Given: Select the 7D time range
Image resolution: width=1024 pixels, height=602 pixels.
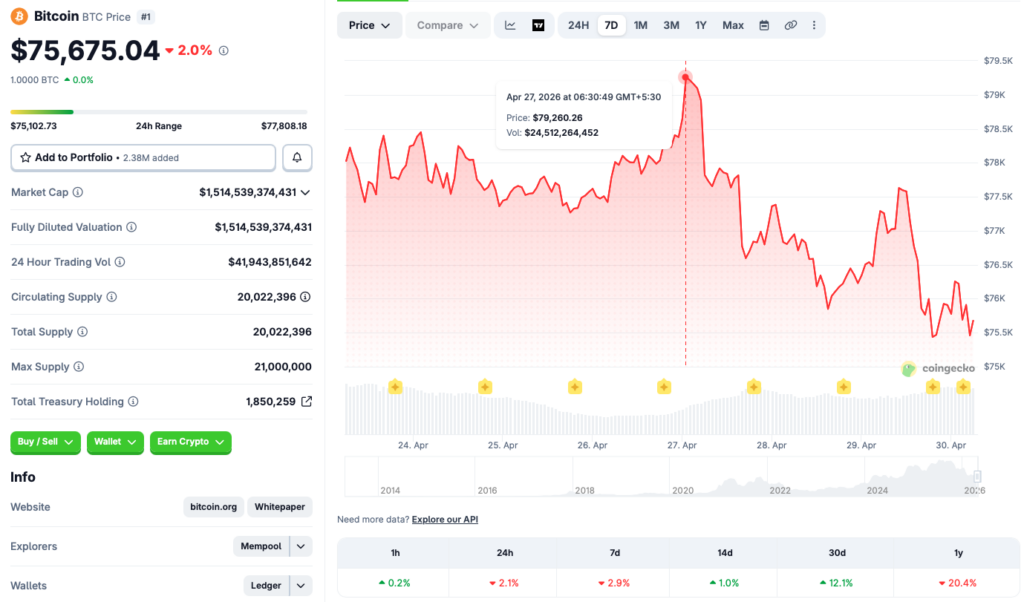Looking at the screenshot, I should click(x=611, y=25).
